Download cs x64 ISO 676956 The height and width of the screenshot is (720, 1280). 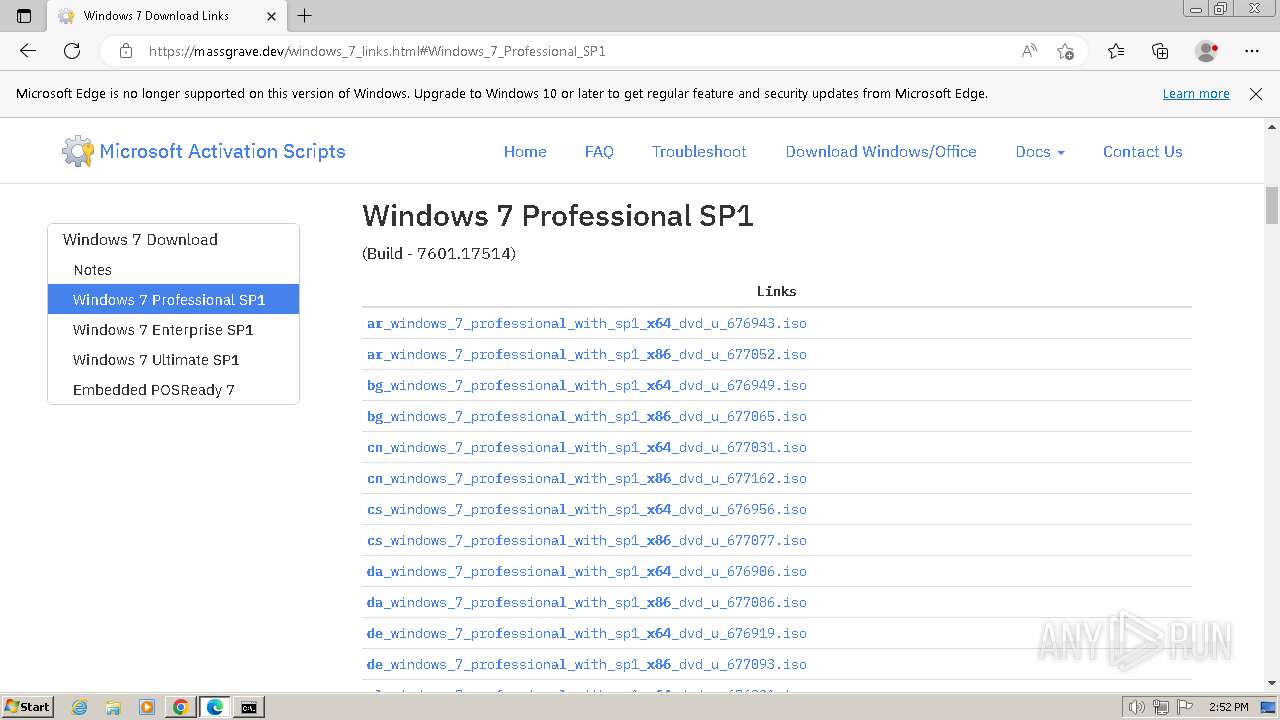(x=587, y=510)
